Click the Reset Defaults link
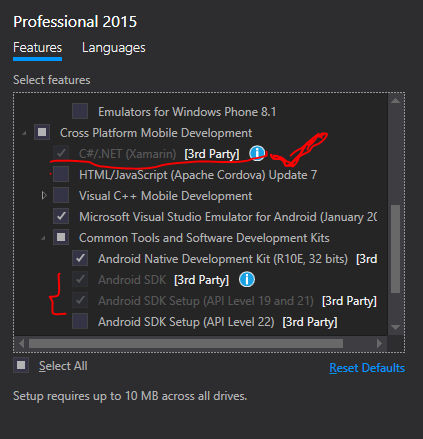 click(x=367, y=368)
